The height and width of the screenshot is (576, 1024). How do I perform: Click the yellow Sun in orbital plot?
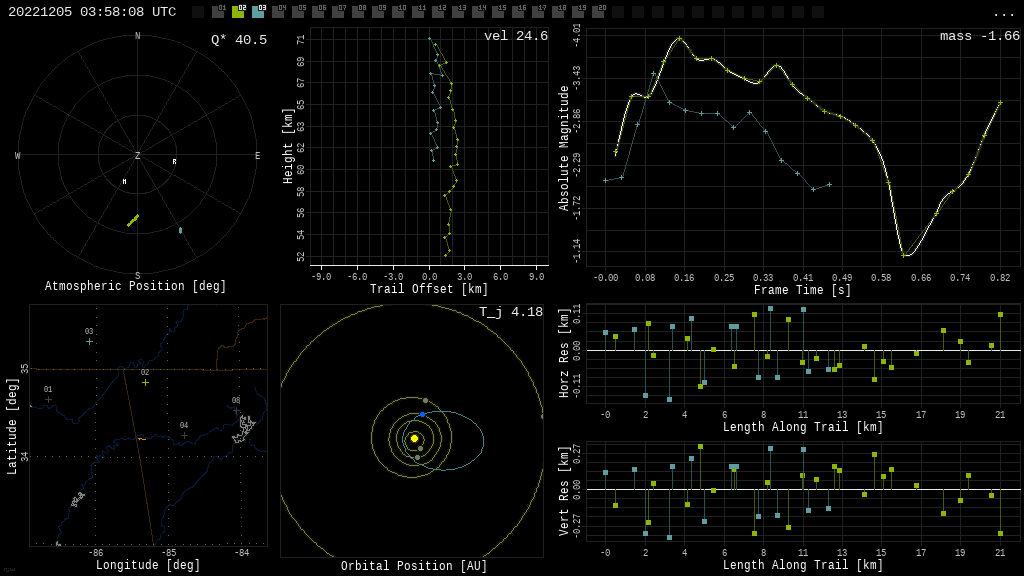(414, 438)
